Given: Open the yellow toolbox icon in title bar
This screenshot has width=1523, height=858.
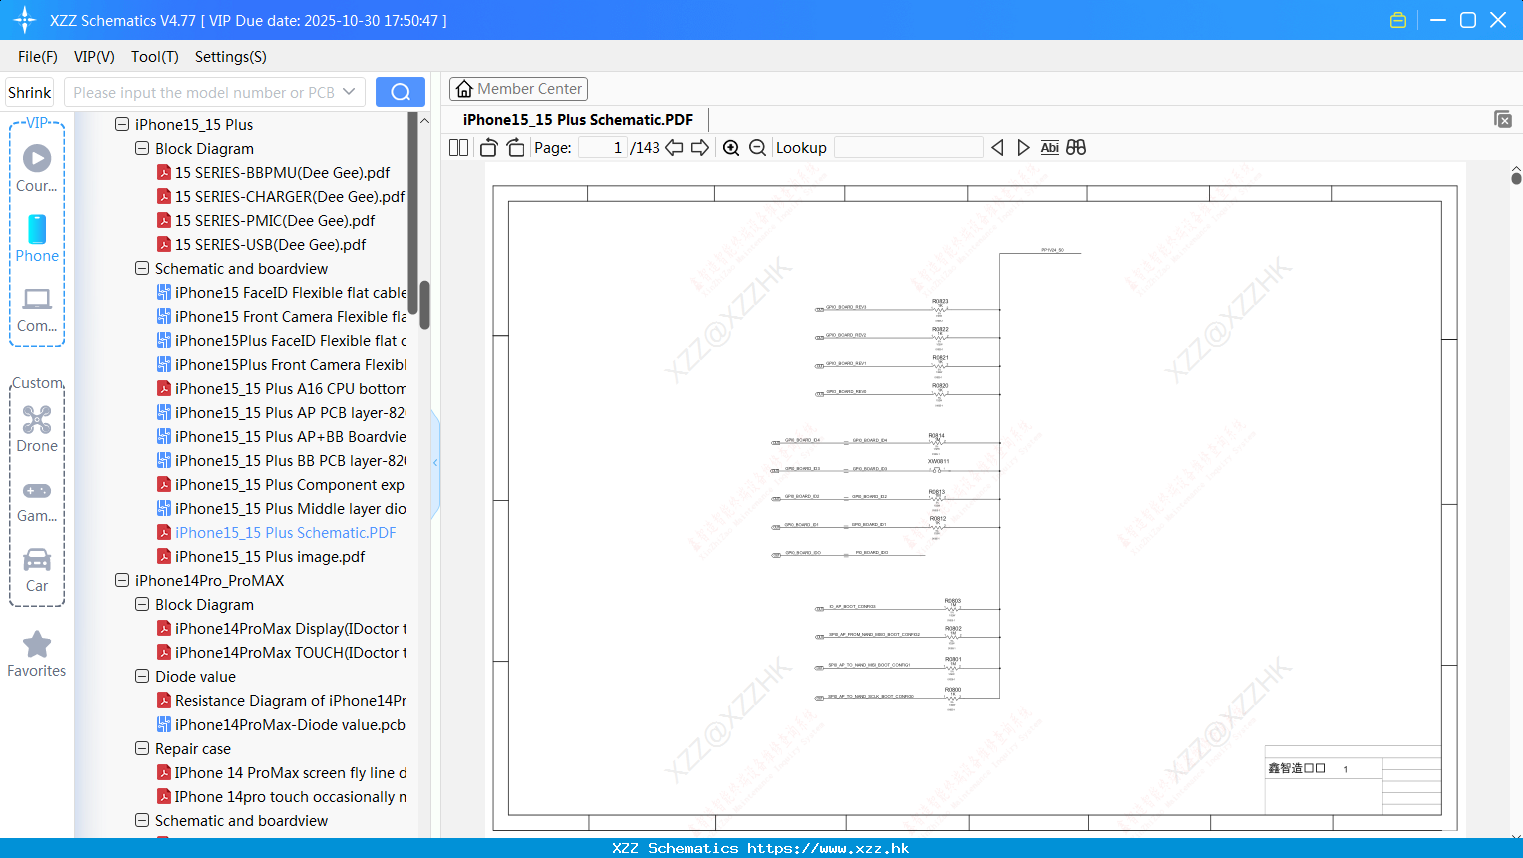Looking at the screenshot, I should point(1398,20).
